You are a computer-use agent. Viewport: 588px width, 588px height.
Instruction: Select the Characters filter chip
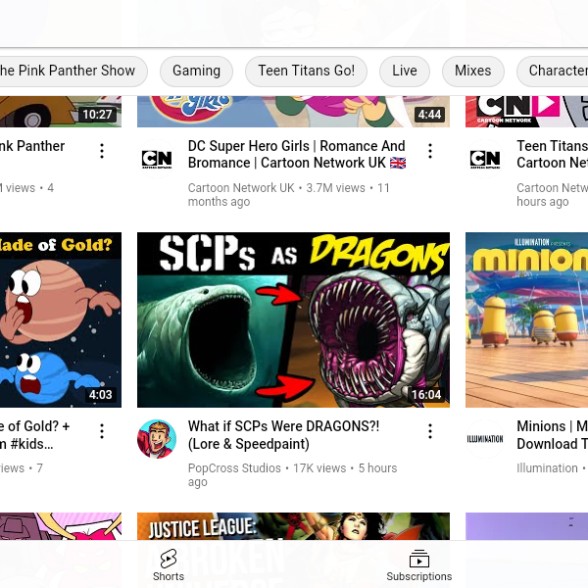click(552, 71)
